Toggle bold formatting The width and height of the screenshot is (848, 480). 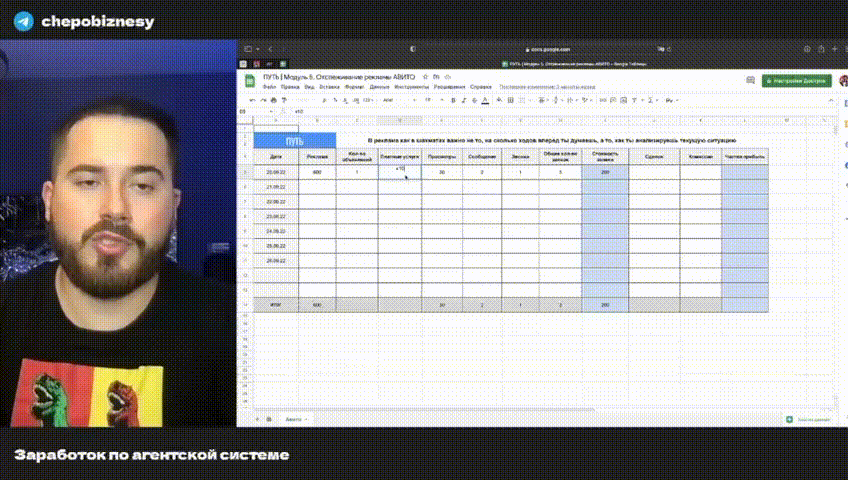pyautogui.click(x=453, y=100)
